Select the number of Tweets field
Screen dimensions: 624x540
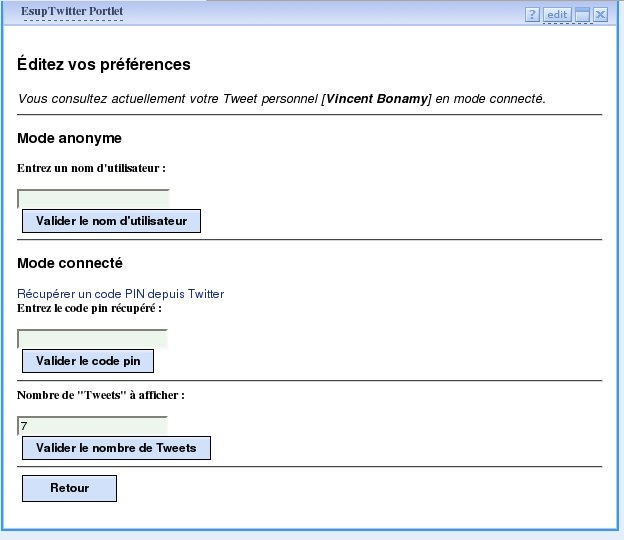pyautogui.click(x=92, y=426)
